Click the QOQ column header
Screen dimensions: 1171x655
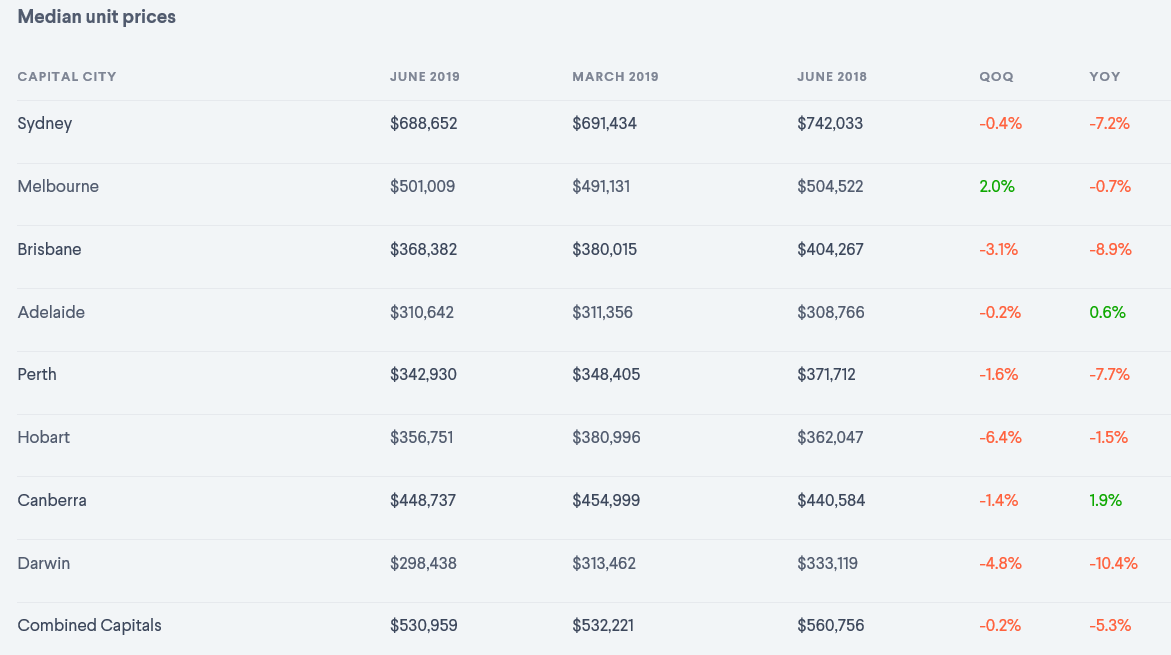pyautogui.click(x=996, y=77)
